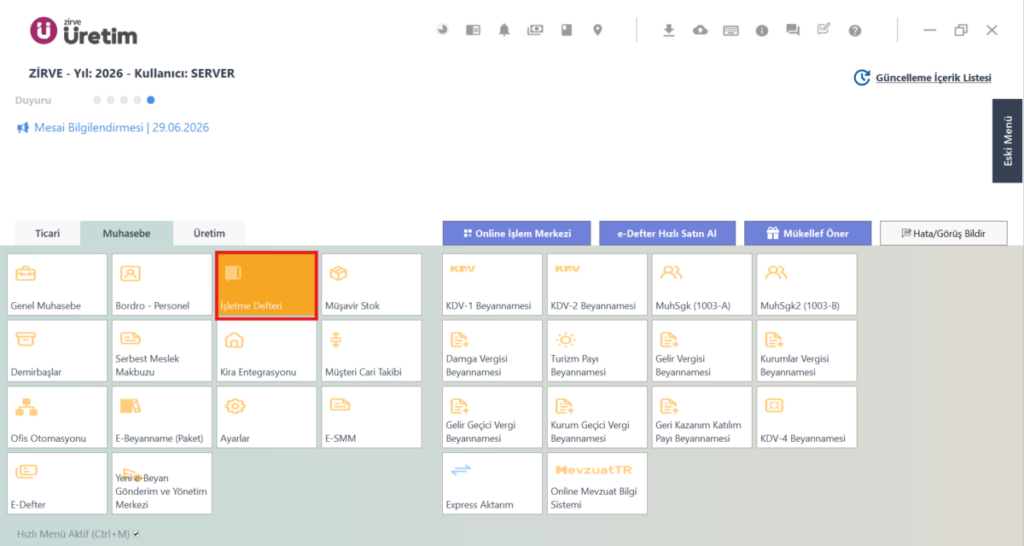Click the location pin icon
Viewport: 1024px width, 546px height.
(x=598, y=30)
